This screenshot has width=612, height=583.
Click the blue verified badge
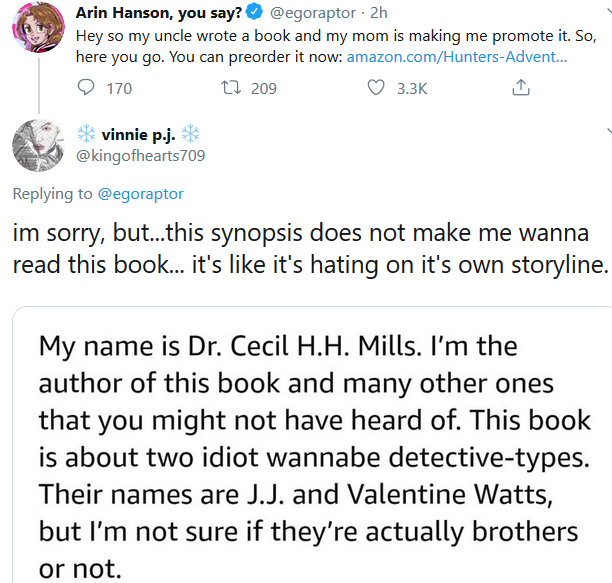click(x=255, y=12)
